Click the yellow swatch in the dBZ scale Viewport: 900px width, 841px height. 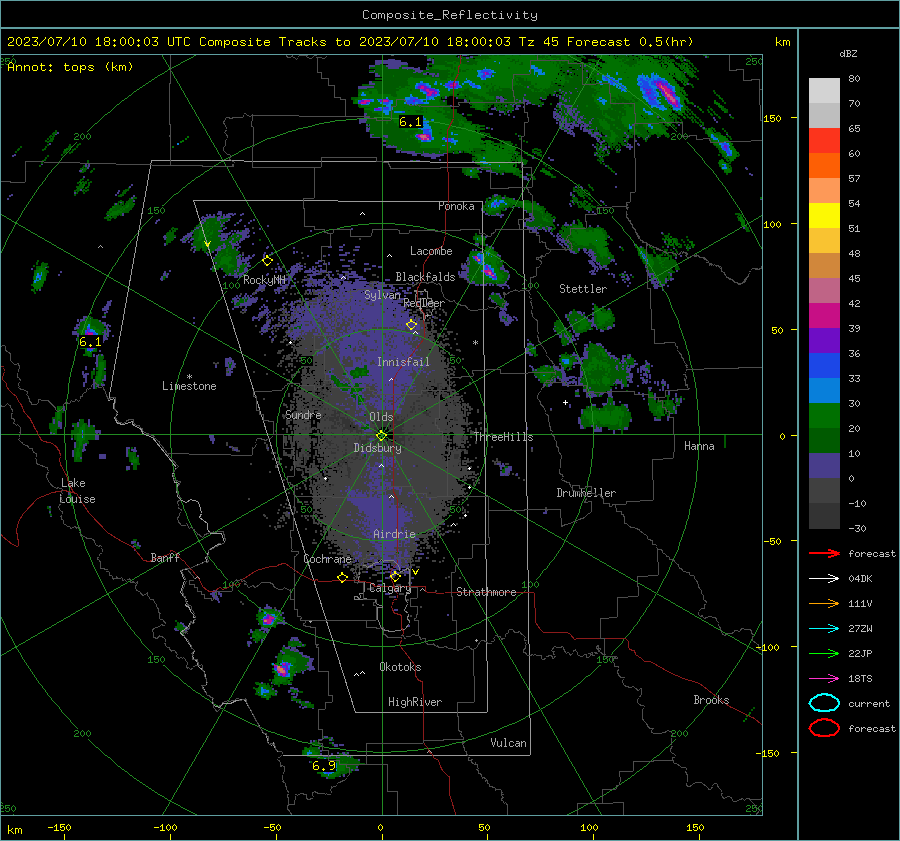pos(824,216)
